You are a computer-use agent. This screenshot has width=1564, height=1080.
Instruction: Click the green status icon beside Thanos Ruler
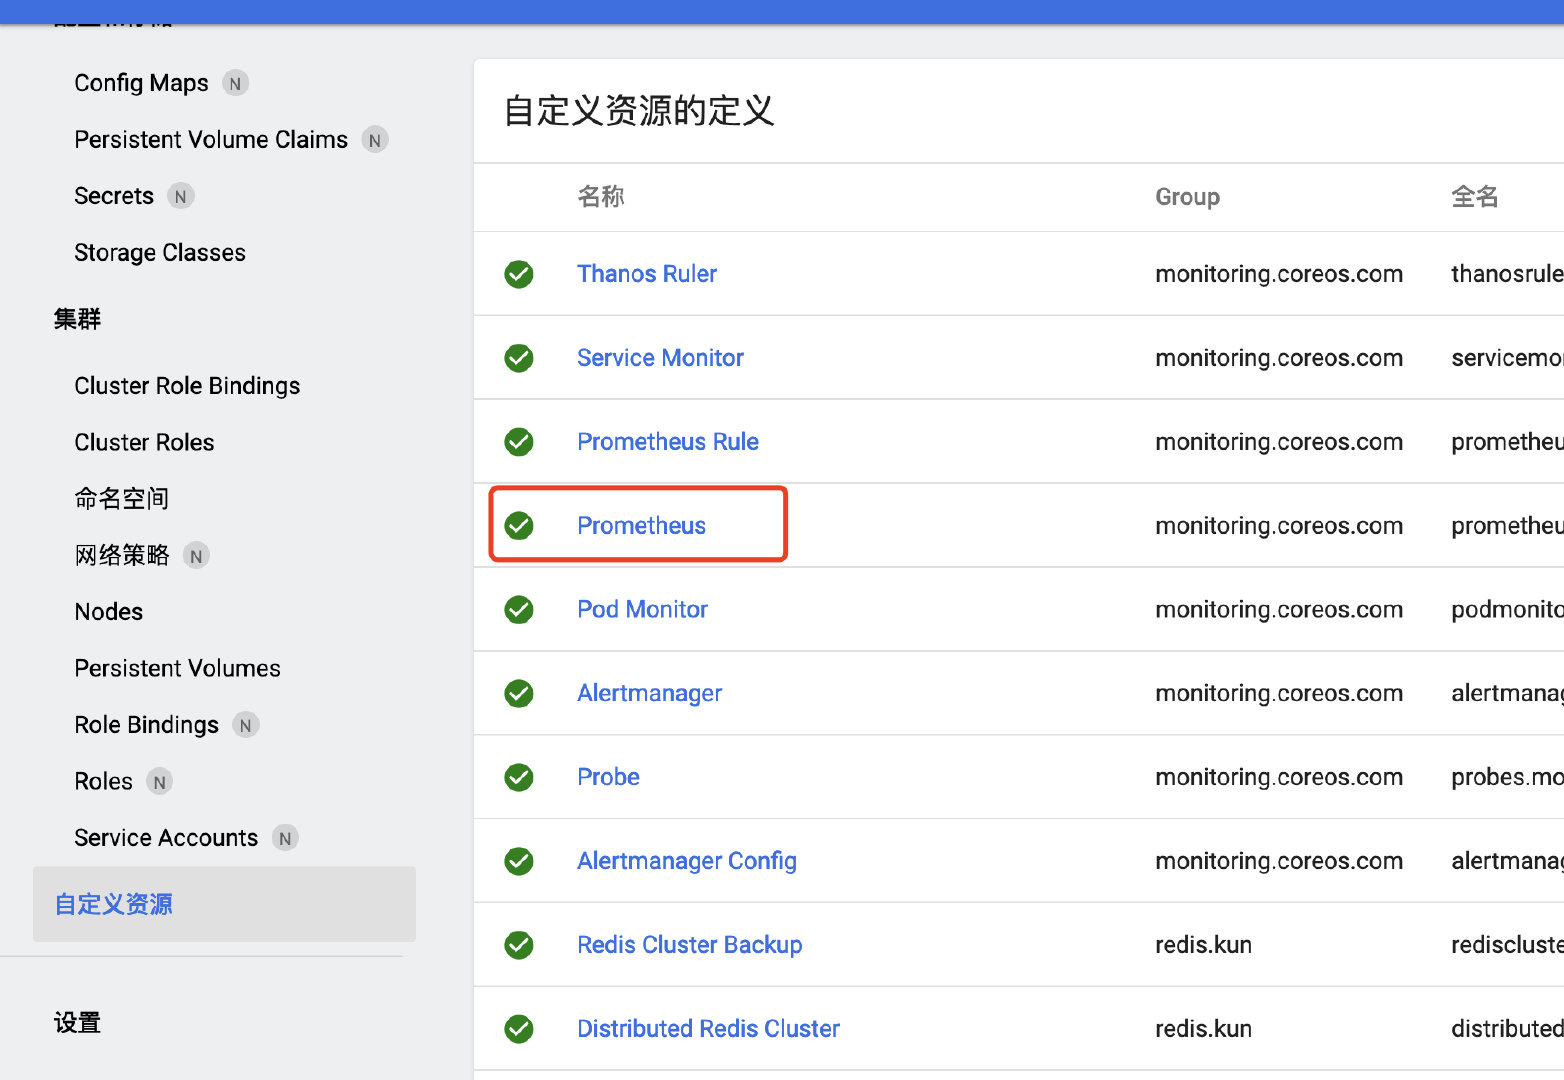(x=519, y=274)
